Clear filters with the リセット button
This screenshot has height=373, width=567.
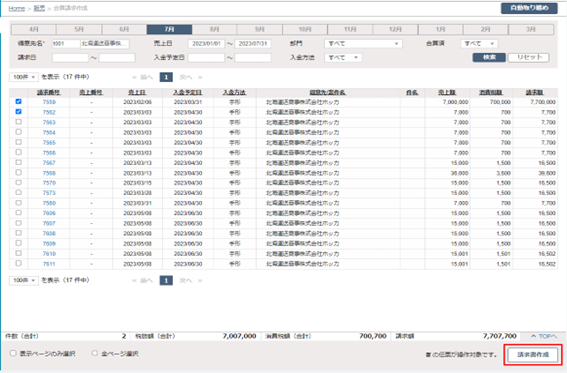click(528, 57)
